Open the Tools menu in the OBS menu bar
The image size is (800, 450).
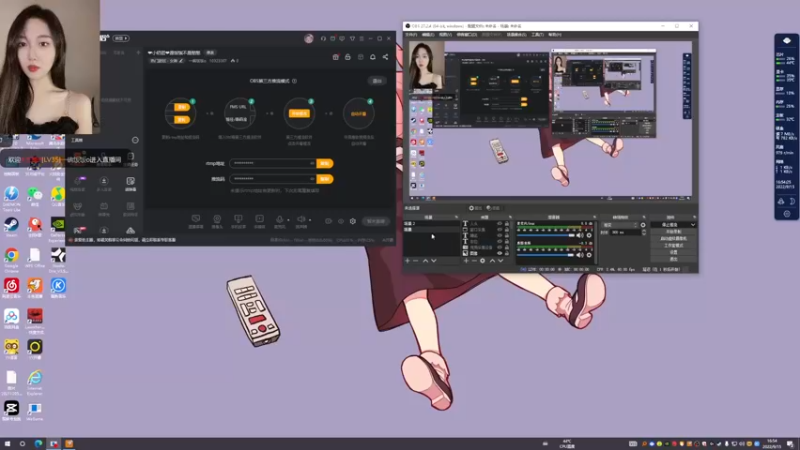click(x=537, y=35)
